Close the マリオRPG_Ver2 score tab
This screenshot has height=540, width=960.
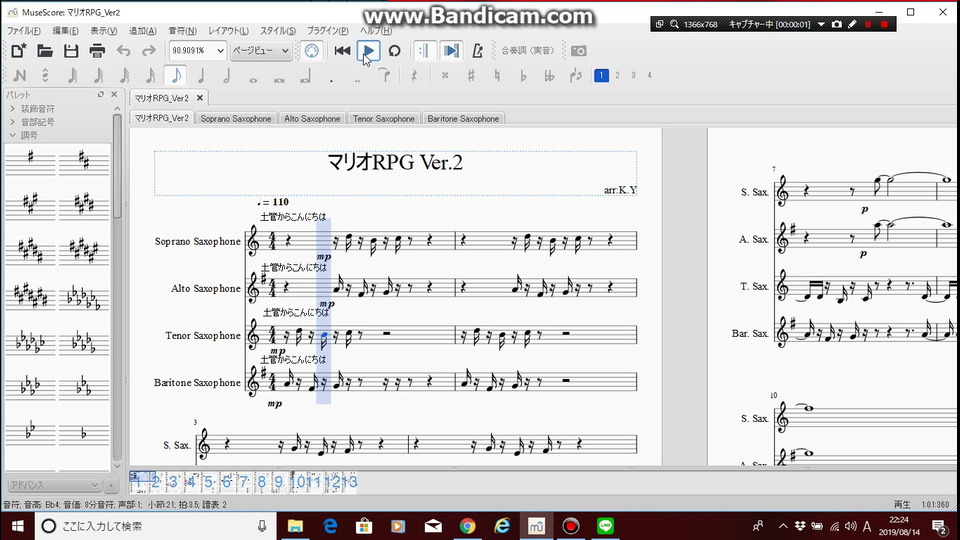click(200, 98)
